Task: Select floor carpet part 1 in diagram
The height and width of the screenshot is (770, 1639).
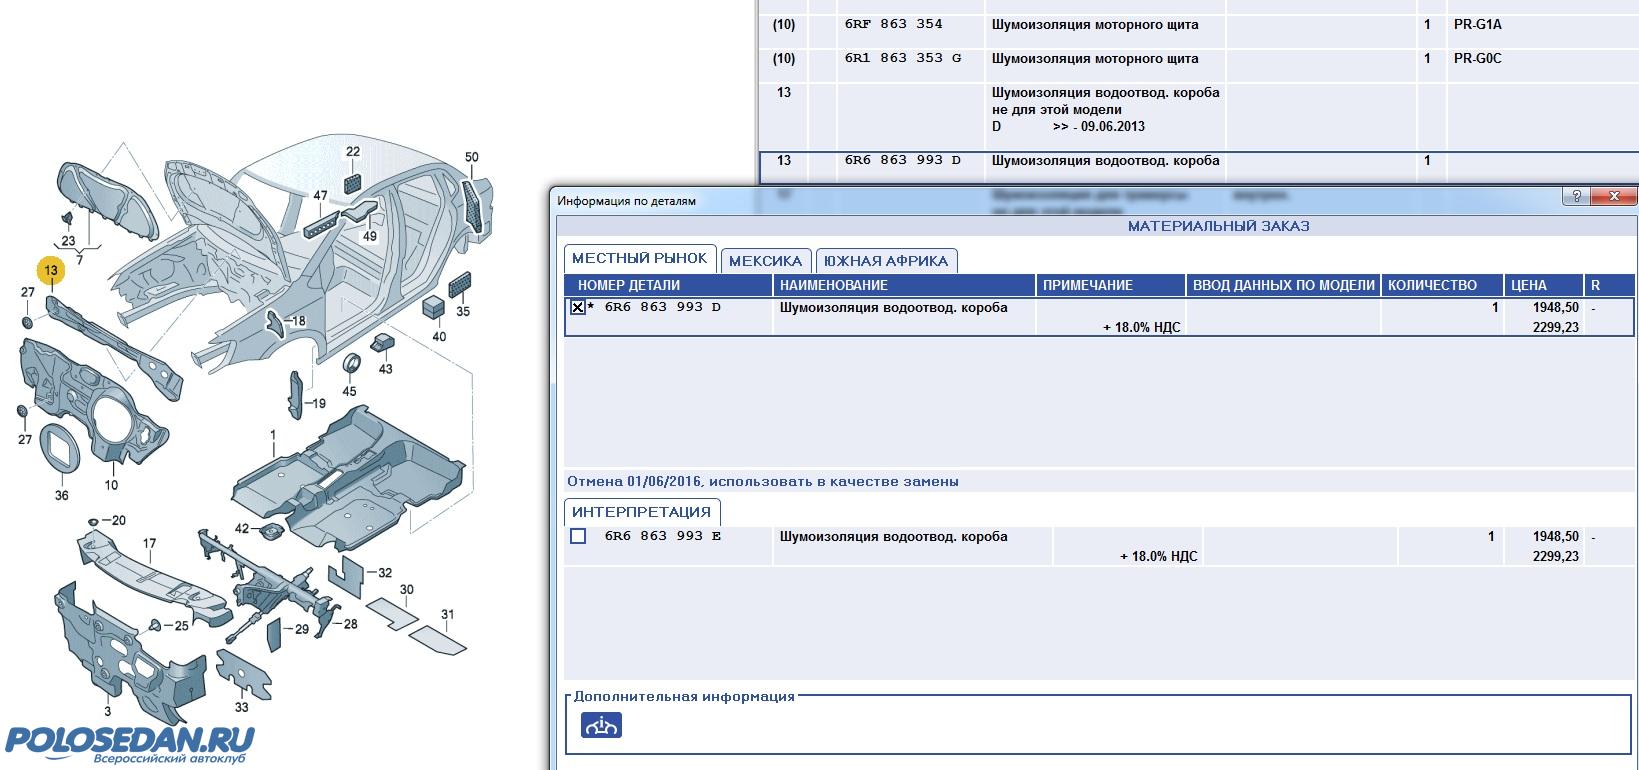Action: 272,436
